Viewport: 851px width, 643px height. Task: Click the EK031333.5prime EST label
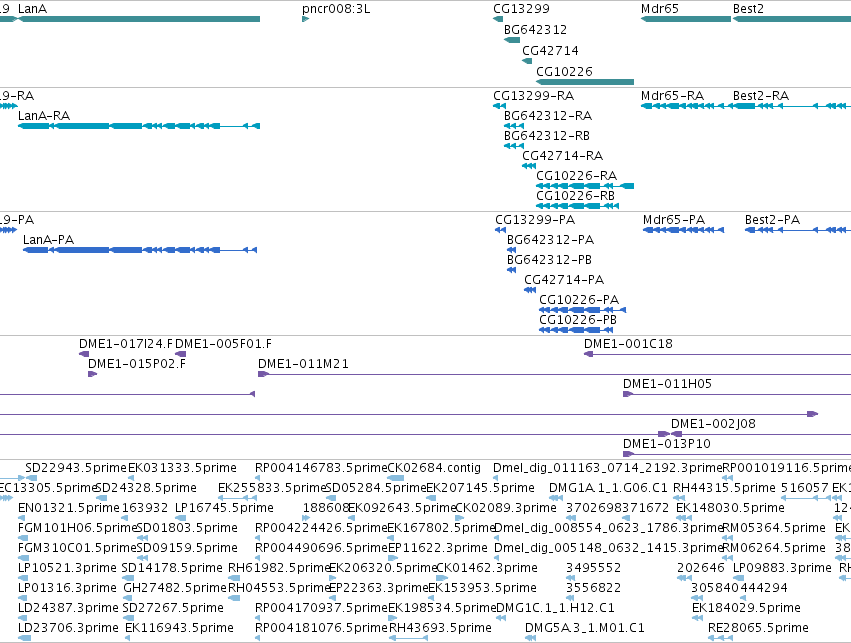[x=182, y=468]
